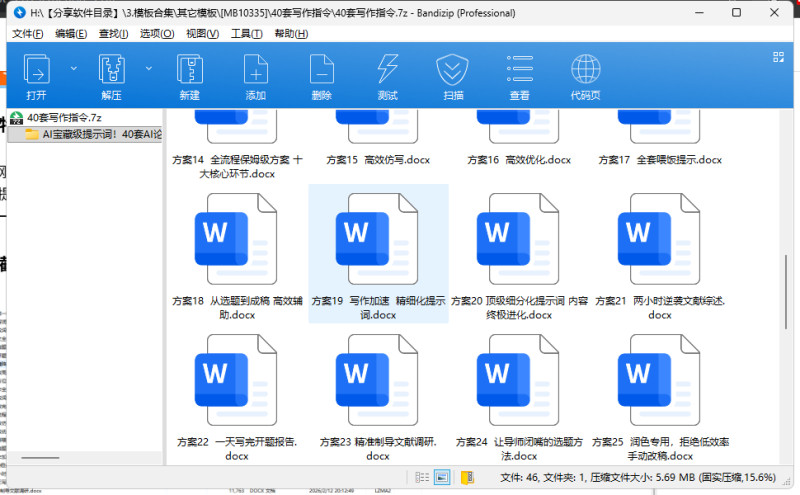Click the file name 方案16 高效优化.docx
Image resolution: width=800 pixels, height=495 pixels.
[519, 160]
